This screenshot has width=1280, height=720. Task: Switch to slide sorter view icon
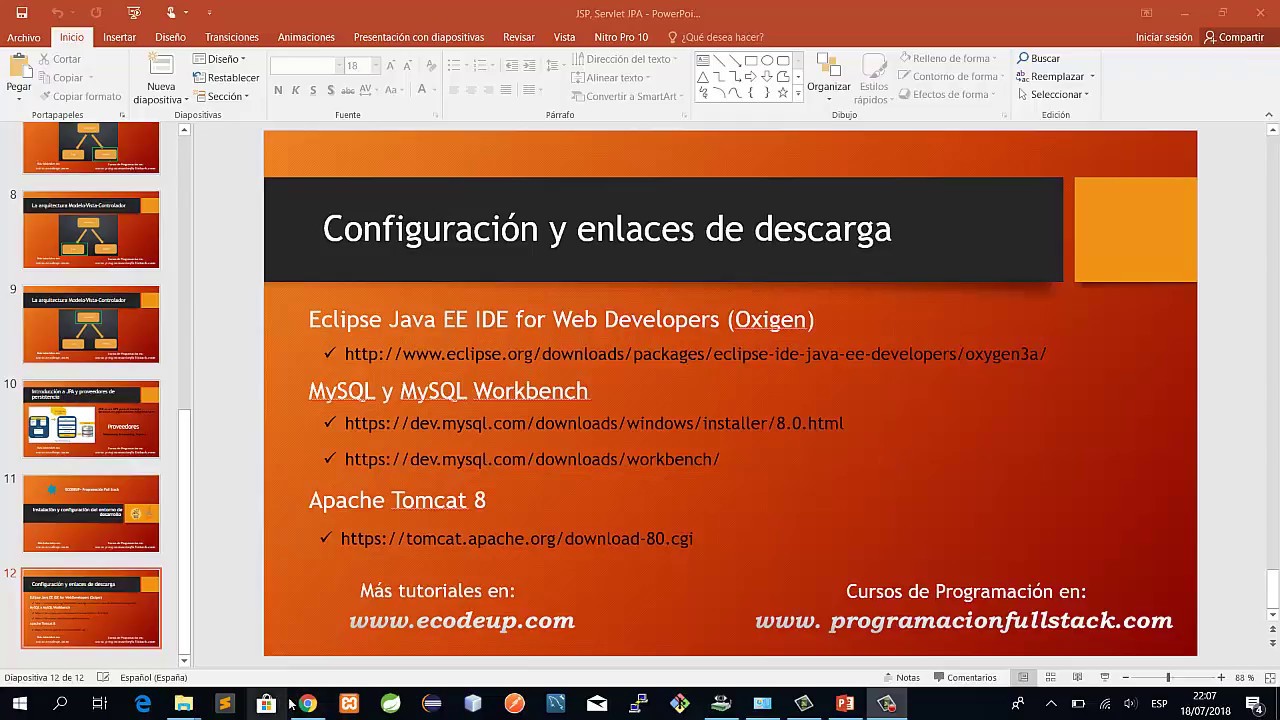(1050, 677)
